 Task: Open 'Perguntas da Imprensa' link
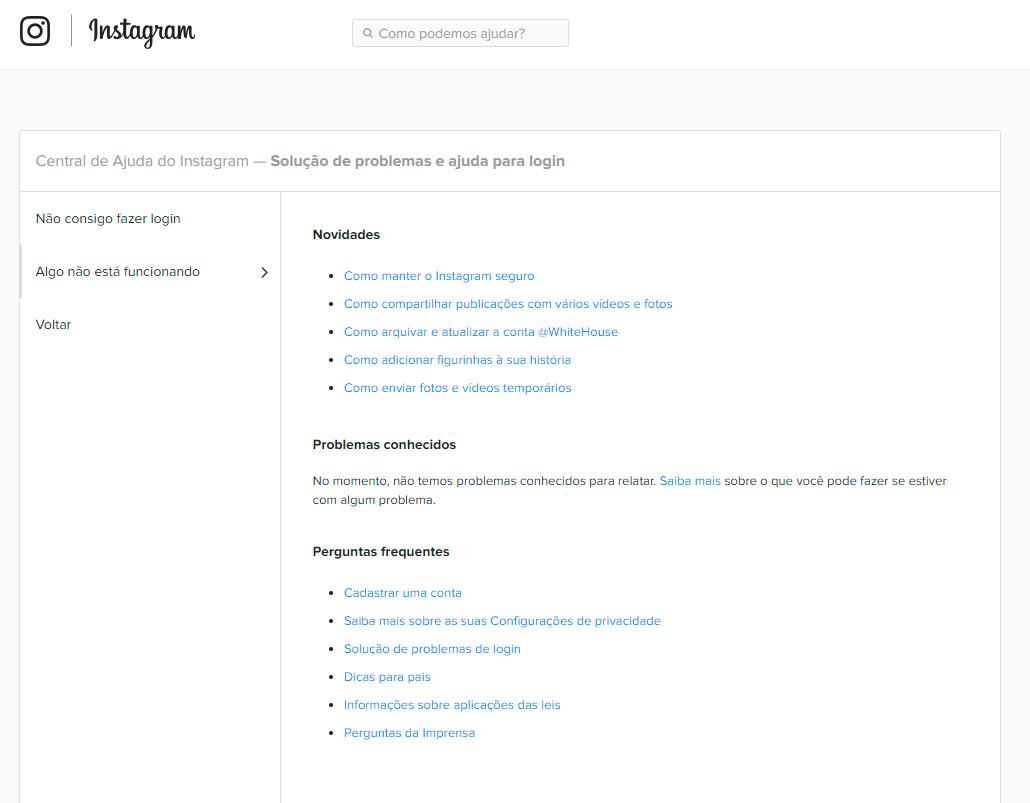tap(409, 733)
